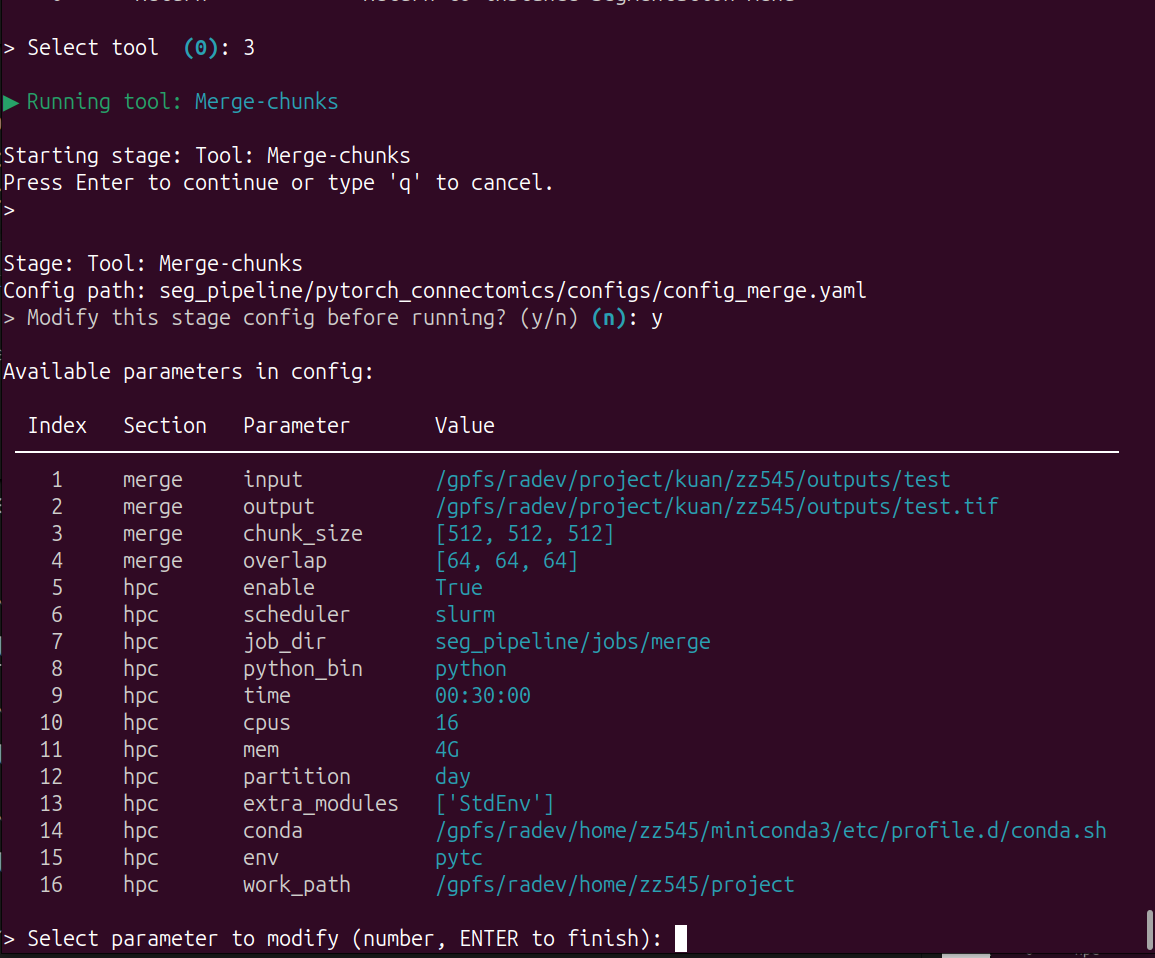Click the hpc enable value True
This screenshot has width=1155, height=958.
click(x=458, y=588)
